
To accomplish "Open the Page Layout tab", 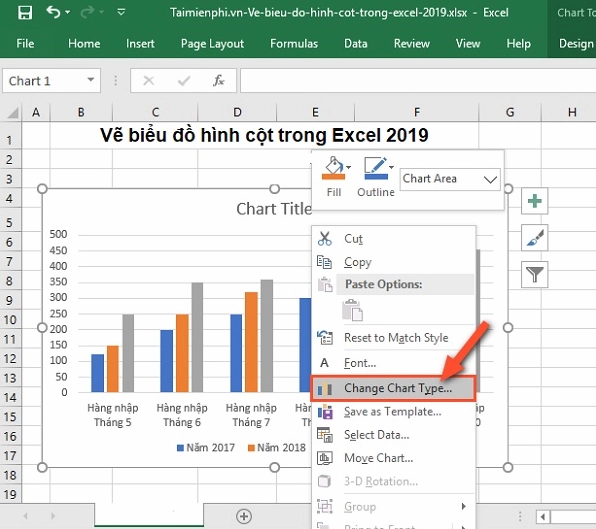I will click(212, 44).
